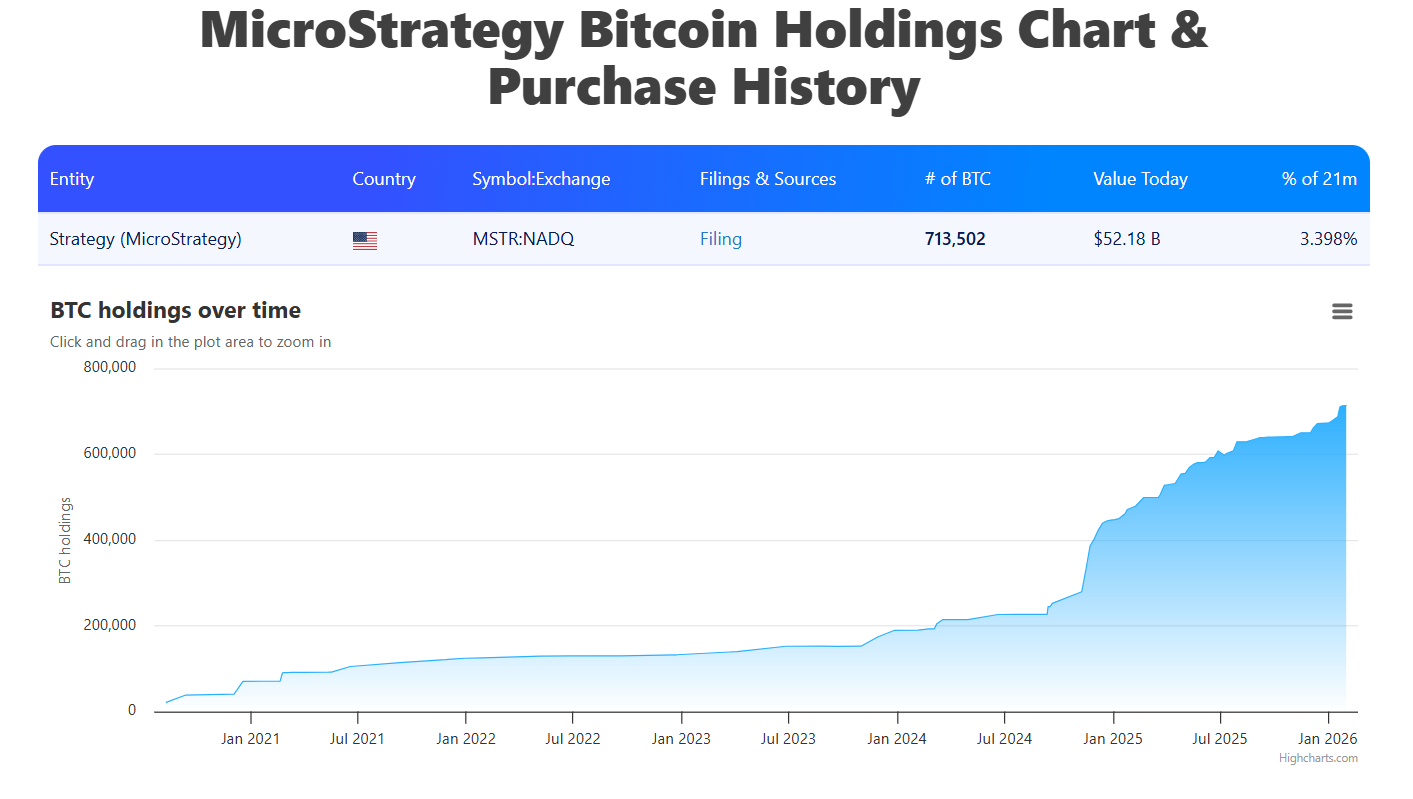Click the Jan 2021 x-axis label
1413x799 pixels.
click(x=250, y=739)
